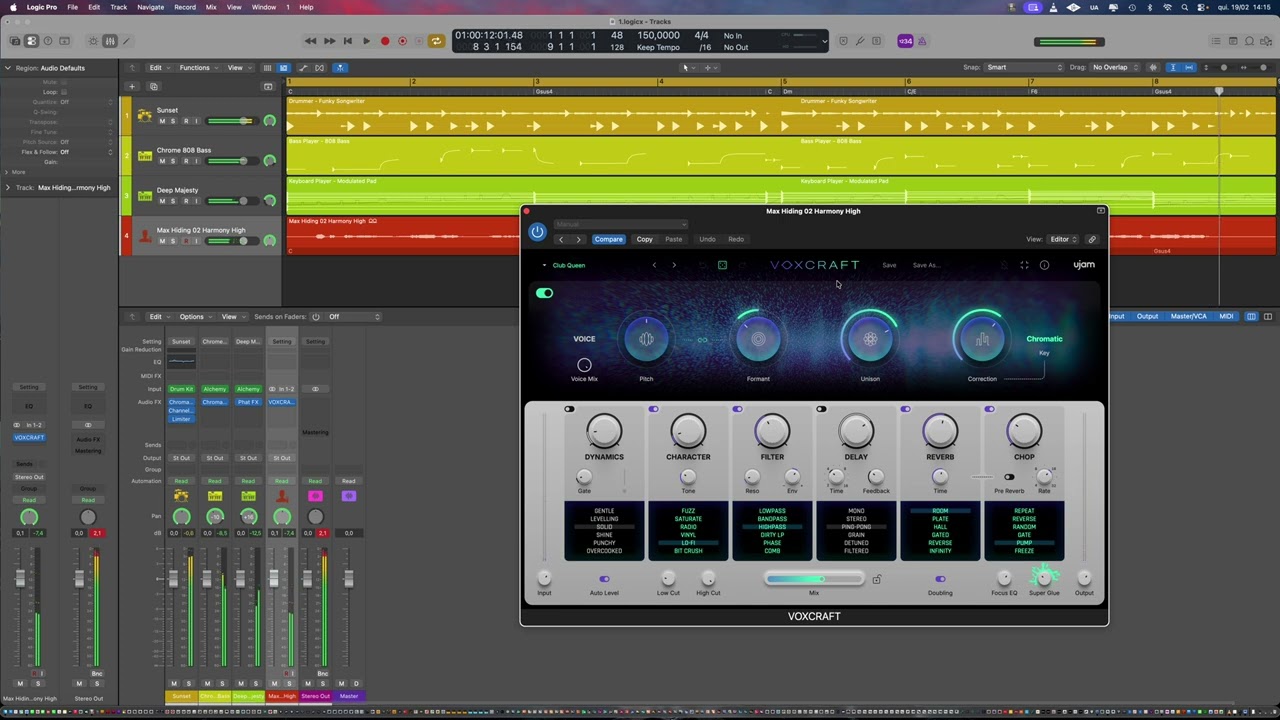Open the tracks area Functions menu
This screenshot has height=720, width=1280.
pyautogui.click(x=199, y=68)
